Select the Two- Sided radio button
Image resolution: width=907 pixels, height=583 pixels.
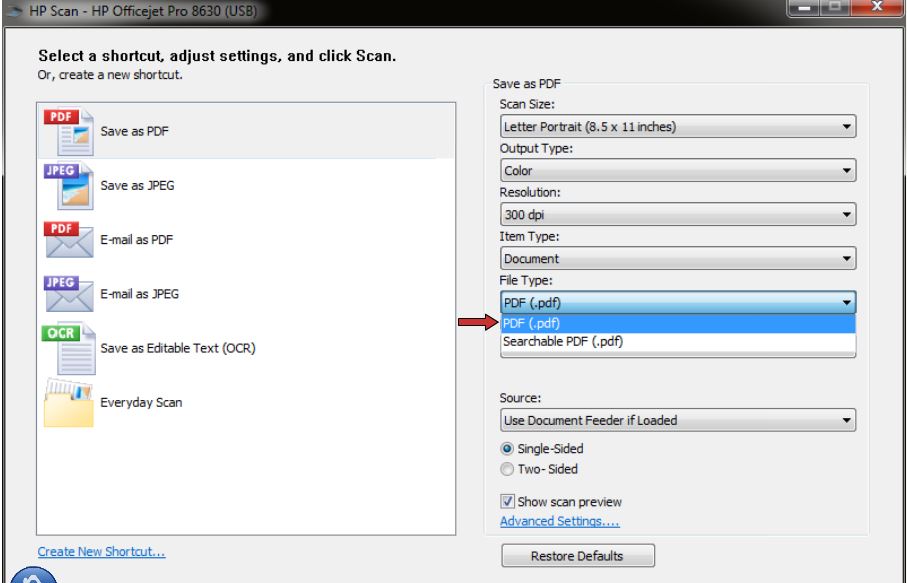tap(507, 469)
